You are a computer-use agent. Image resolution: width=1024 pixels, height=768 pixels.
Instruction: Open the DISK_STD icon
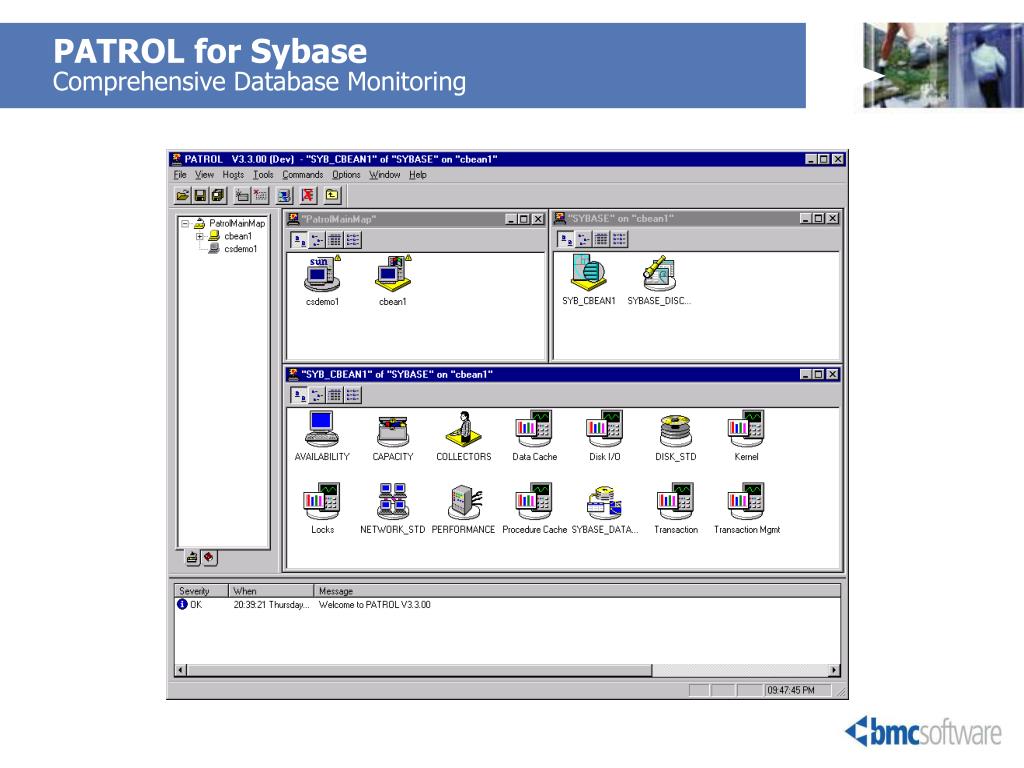(x=675, y=430)
